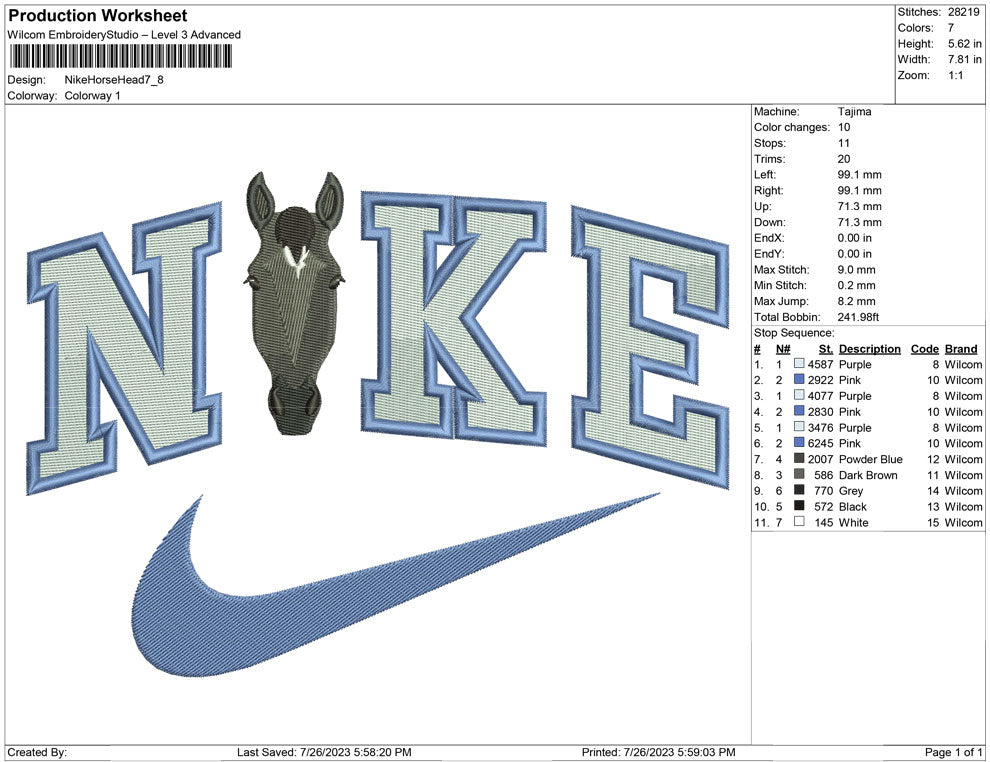The width and height of the screenshot is (990, 762).
Task: Click the 'Up:' label
Action: pos(762,206)
